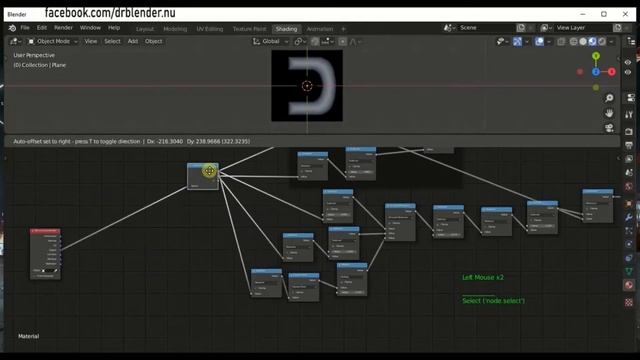Toggle proportional editing icon

point(342,41)
